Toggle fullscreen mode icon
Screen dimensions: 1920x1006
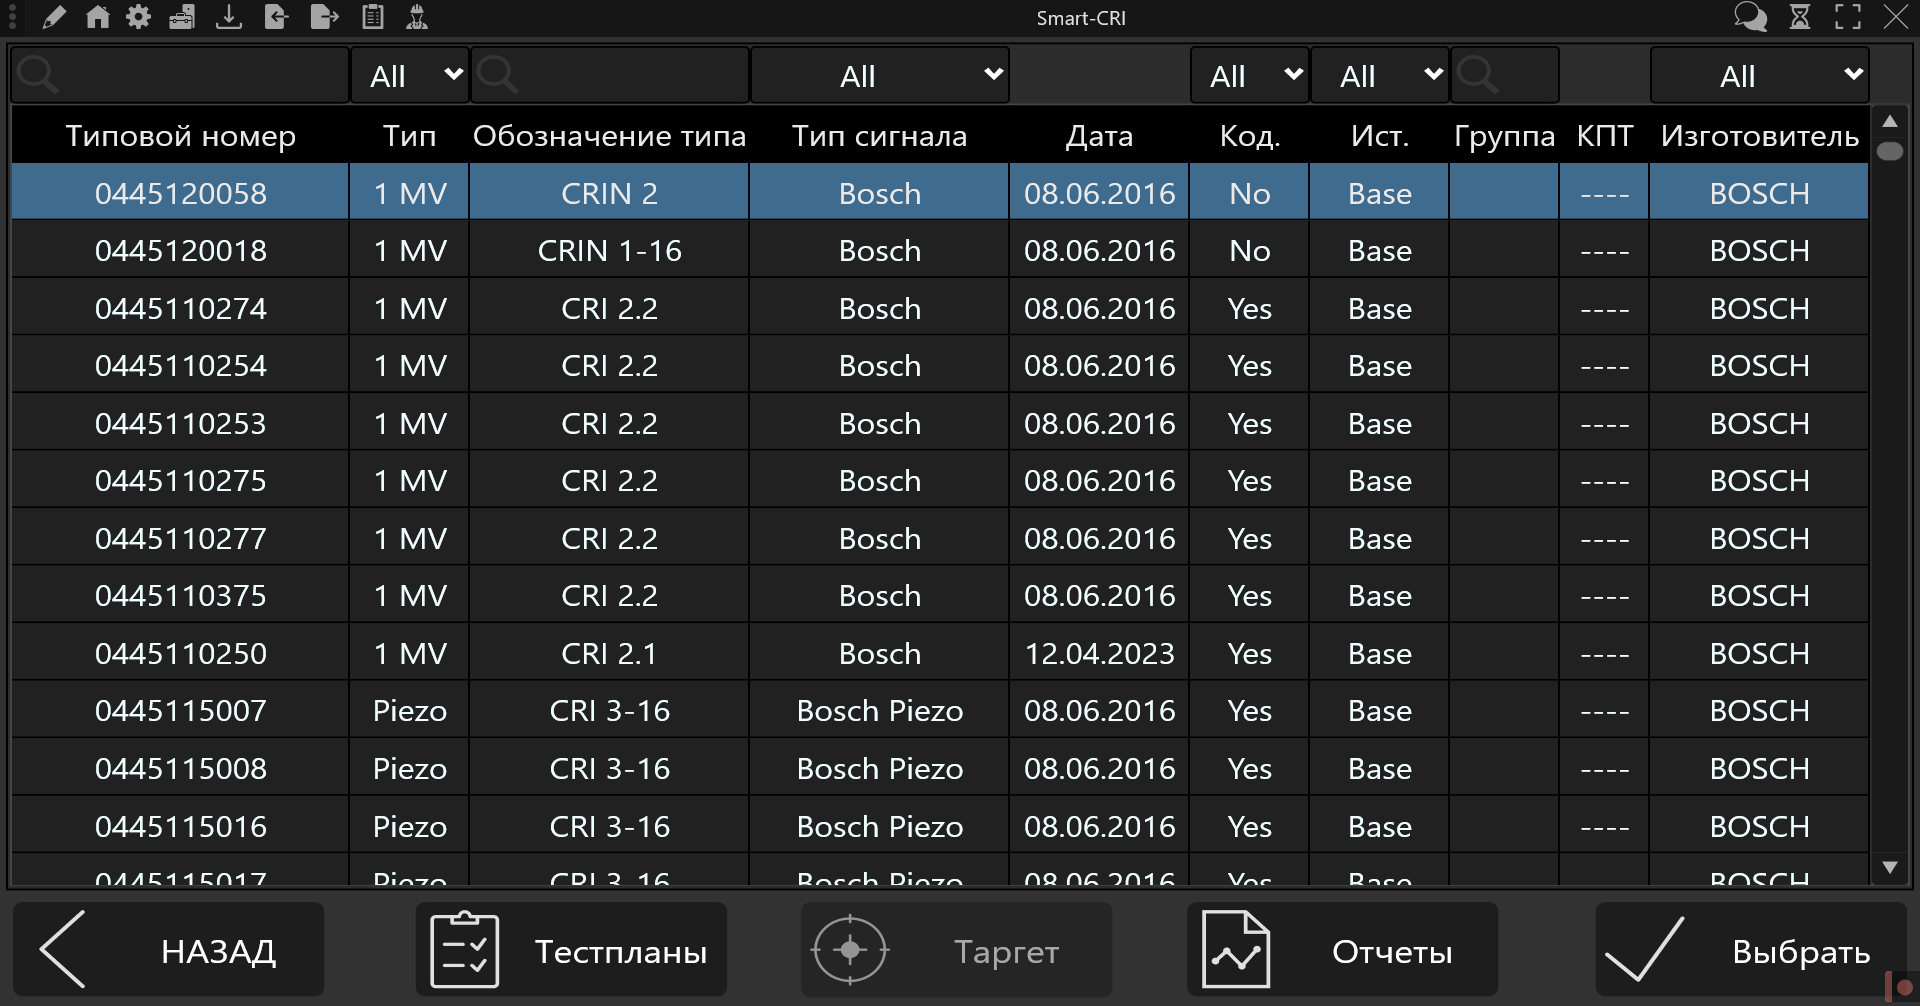pyautogui.click(x=1848, y=17)
